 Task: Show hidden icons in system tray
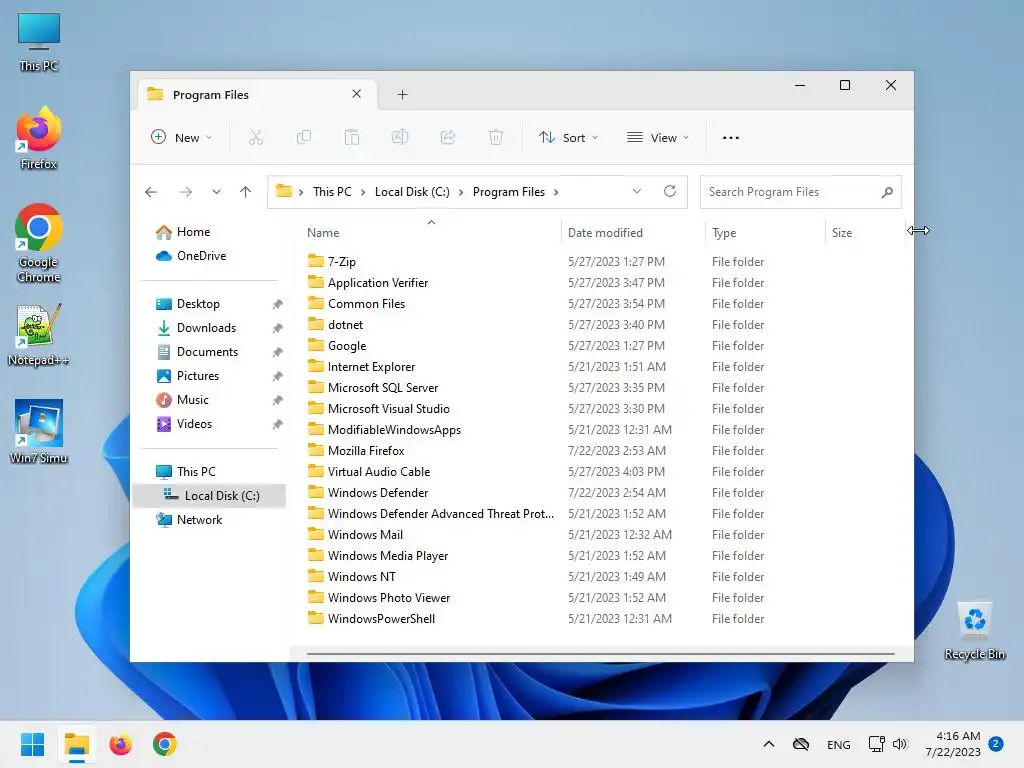(769, 744)
